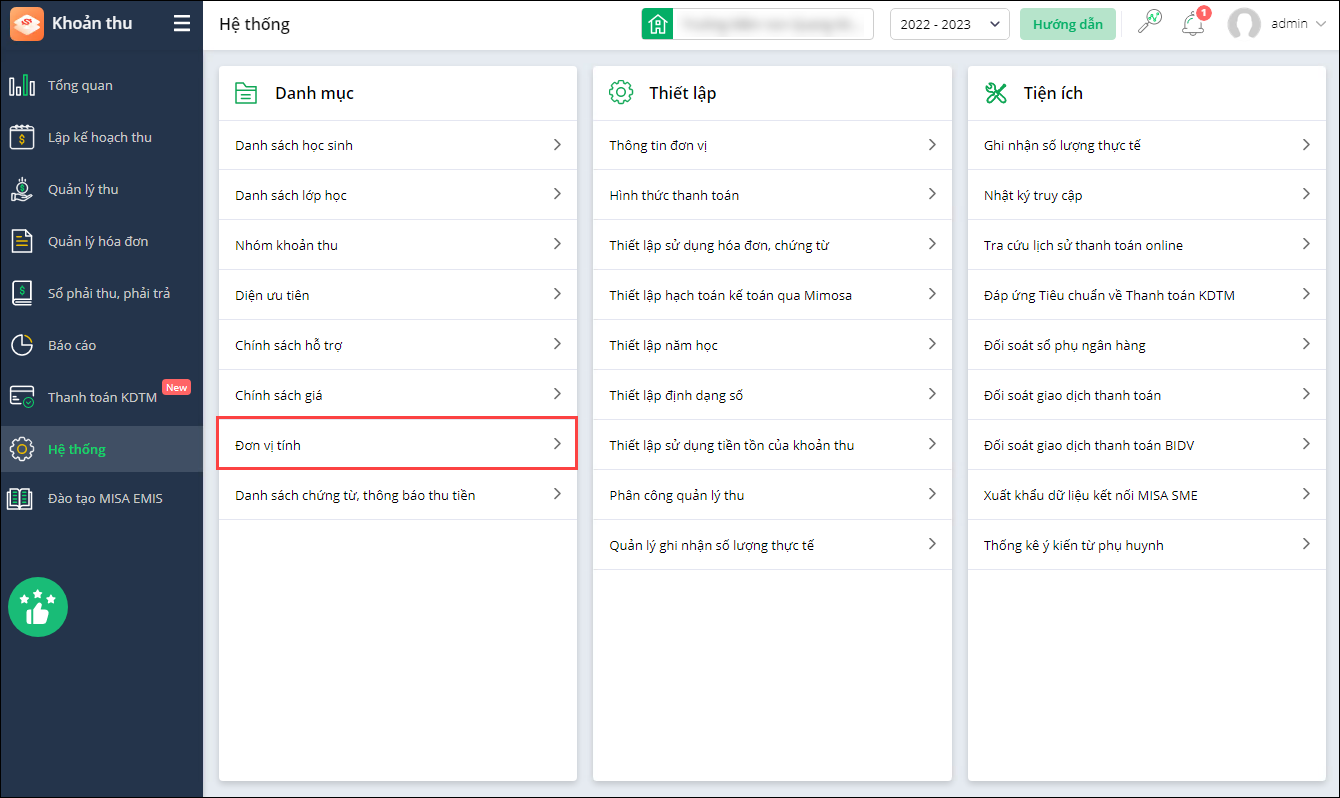Select Thanh toán KDTM sidebar item
1340x798 pixels.
point(102,397)
